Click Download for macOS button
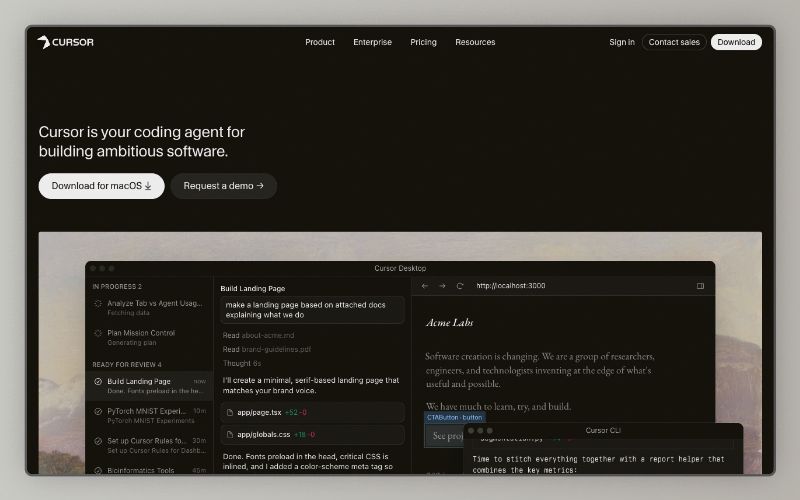The image size is (800, 500). tap(102, 186)
